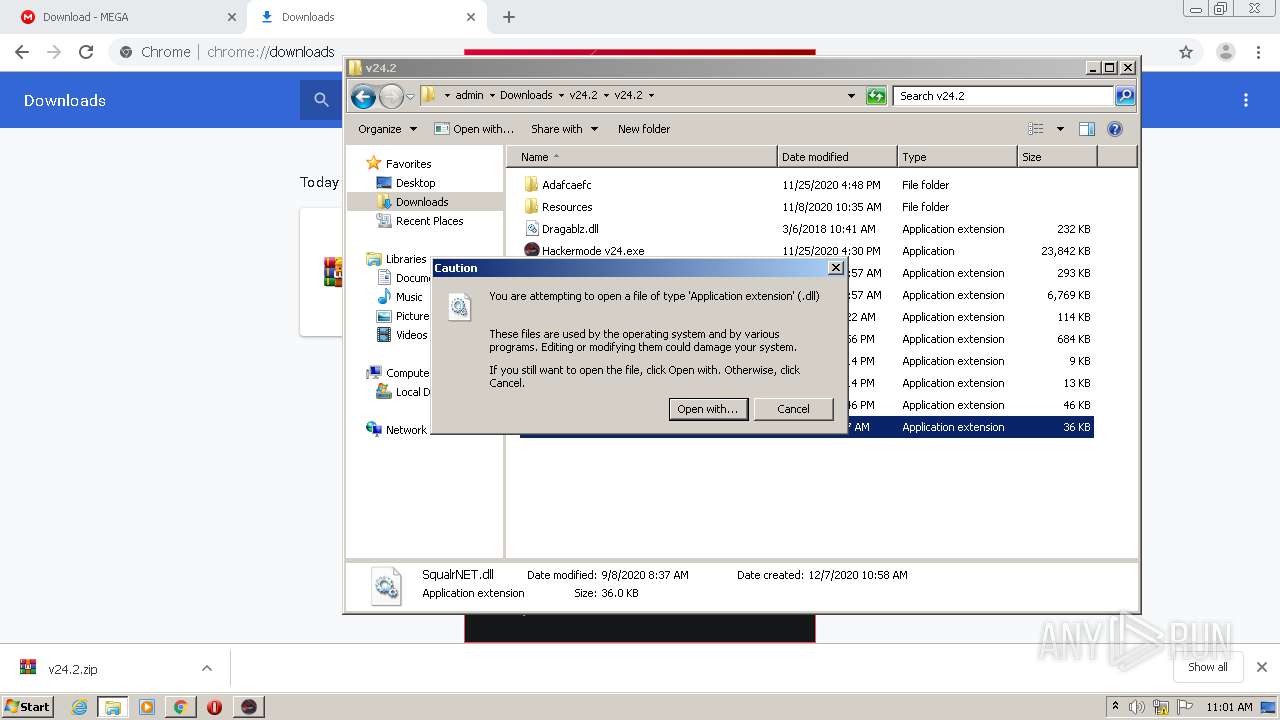Open a new Chrome tab
Screen dimensions: 1280x720
[x=509, y=17]
